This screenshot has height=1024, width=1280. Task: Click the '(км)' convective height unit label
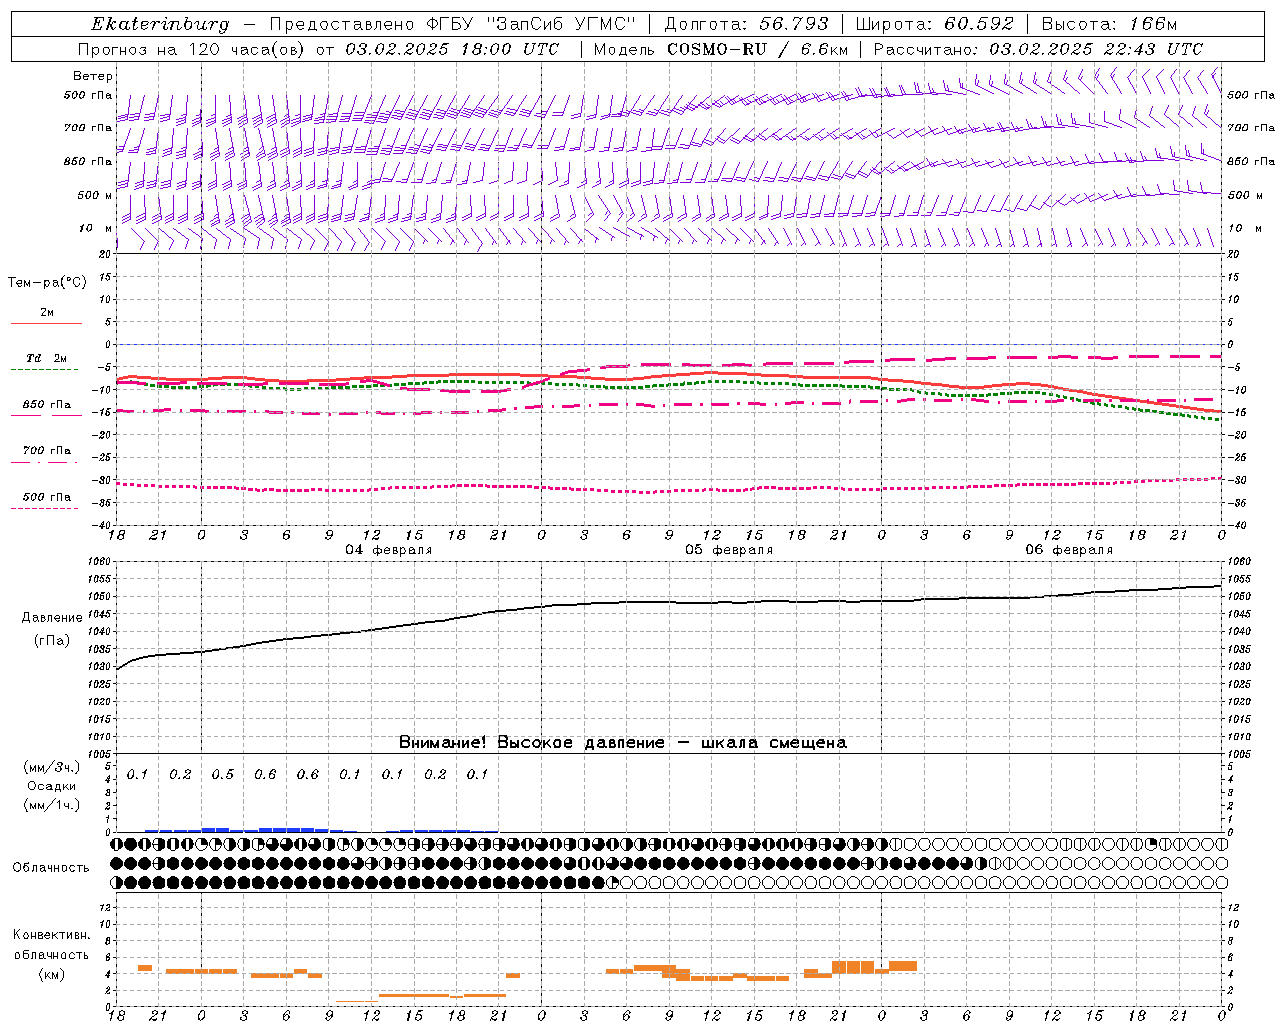52,974
